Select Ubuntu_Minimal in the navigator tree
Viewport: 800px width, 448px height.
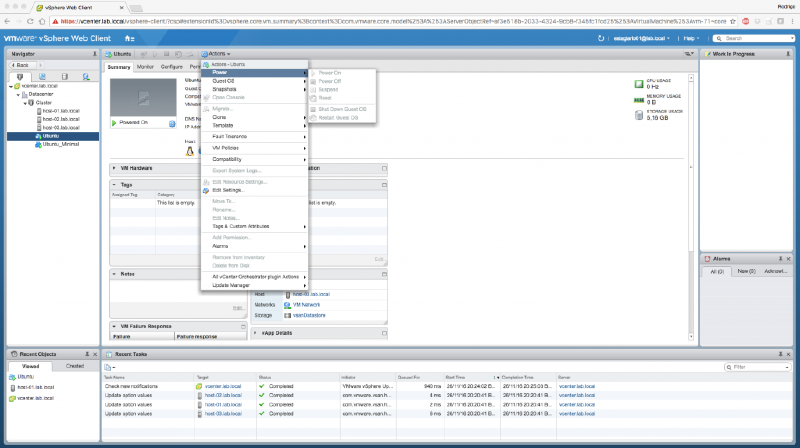point(60,144)
